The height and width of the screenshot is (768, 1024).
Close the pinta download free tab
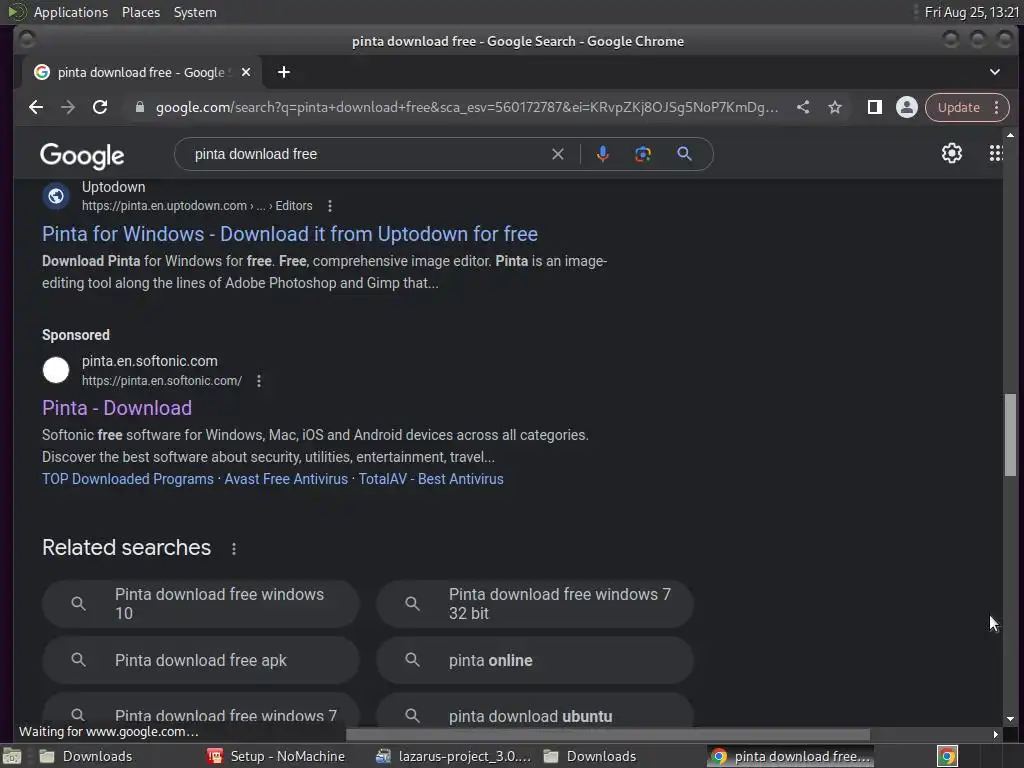246,72
